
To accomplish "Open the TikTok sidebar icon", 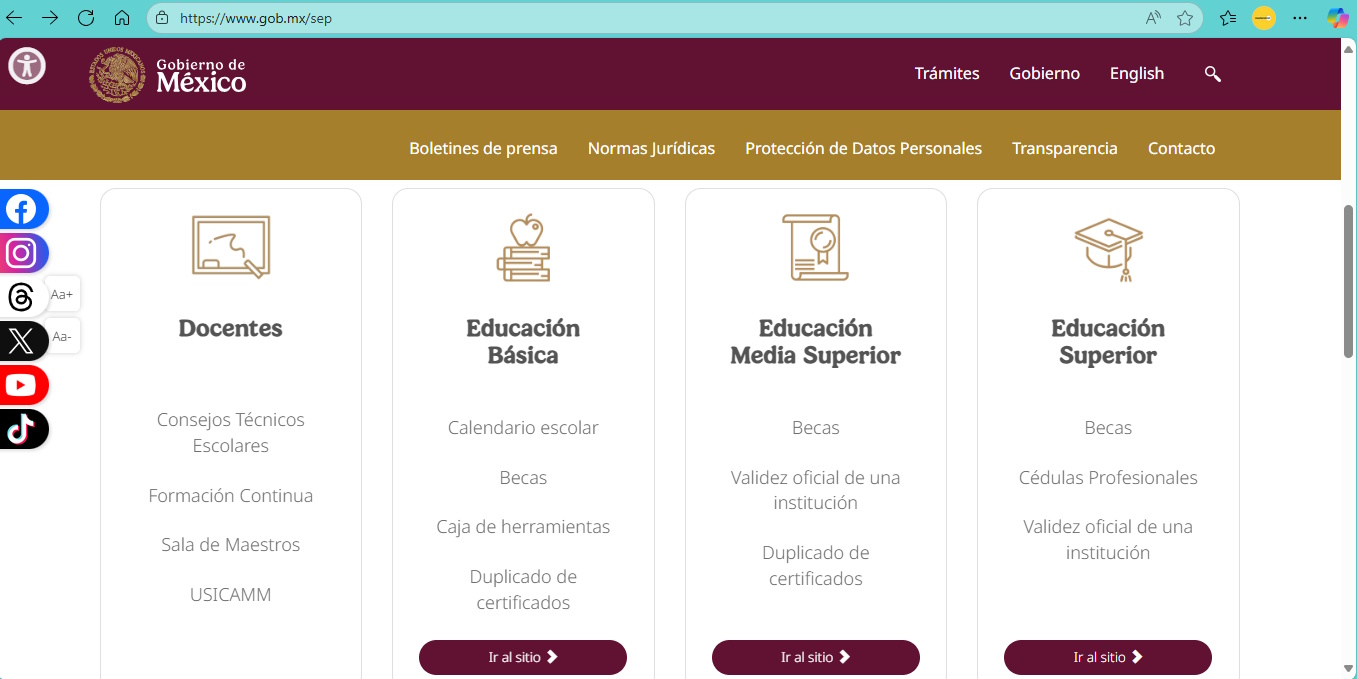I will [x=22, y=429].
